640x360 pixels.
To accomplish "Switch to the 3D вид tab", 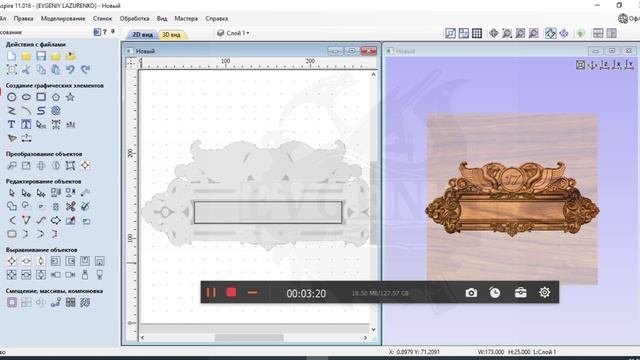I will [171, 35].
